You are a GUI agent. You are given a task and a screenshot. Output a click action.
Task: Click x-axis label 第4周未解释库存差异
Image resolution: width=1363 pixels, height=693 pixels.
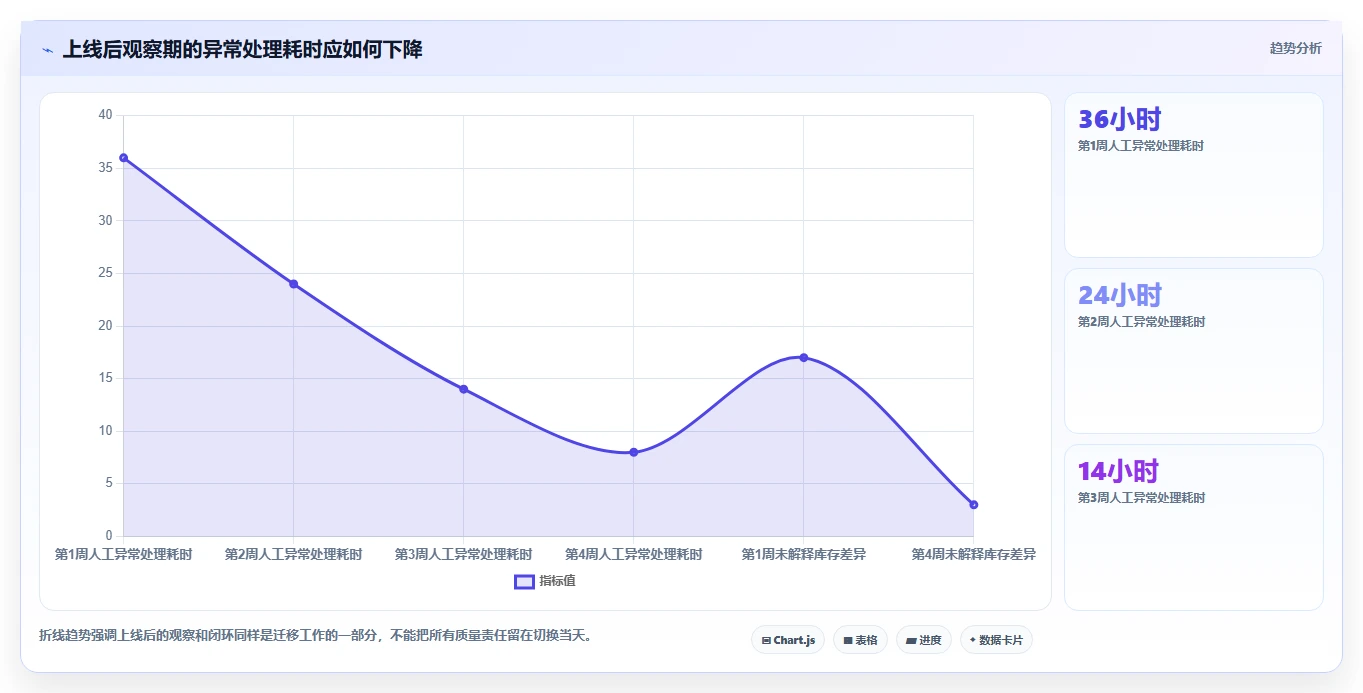(973, 554)
